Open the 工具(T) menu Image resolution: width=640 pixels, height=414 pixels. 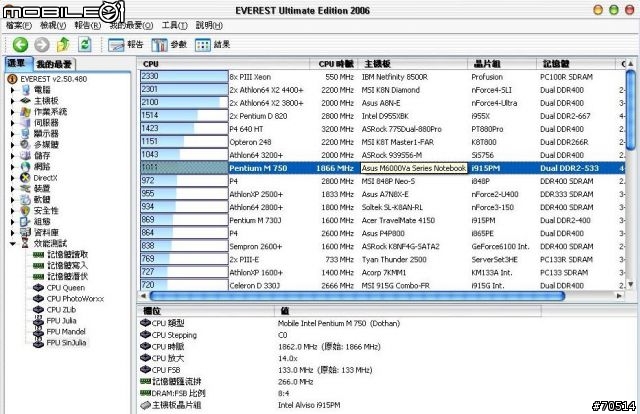[174, 25]
